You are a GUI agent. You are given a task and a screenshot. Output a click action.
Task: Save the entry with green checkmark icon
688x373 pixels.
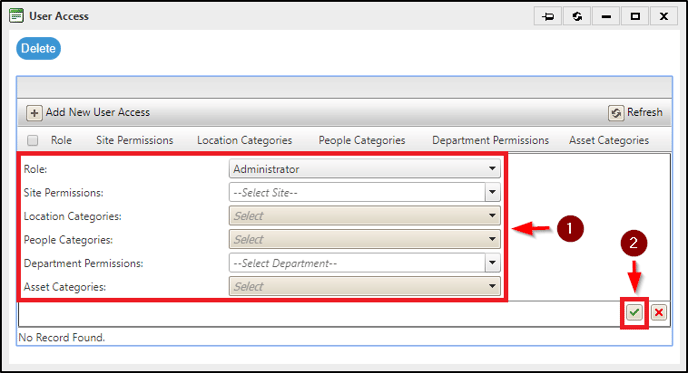pos(634,313)
